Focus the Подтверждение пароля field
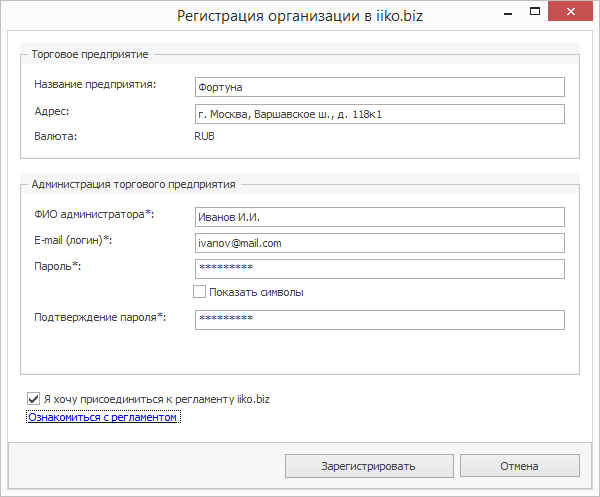The width and height of the screenshot is (600, 497). tap(380, 320)
